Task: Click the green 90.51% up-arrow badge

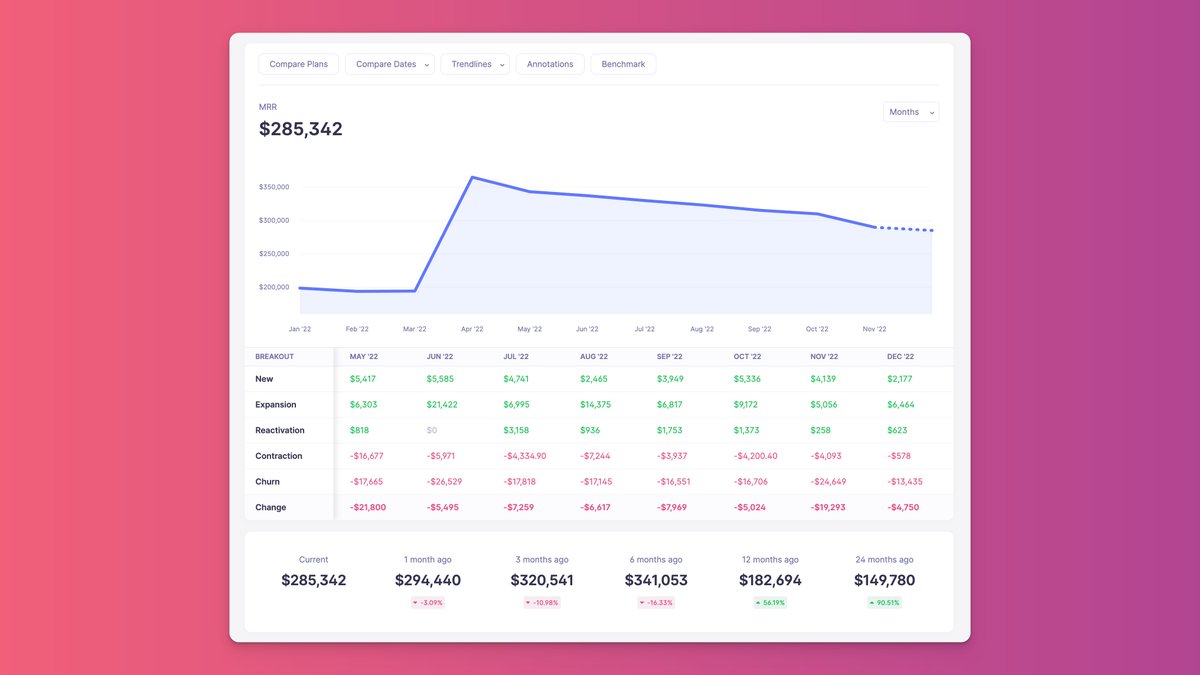Action: (x=884, y=603)
